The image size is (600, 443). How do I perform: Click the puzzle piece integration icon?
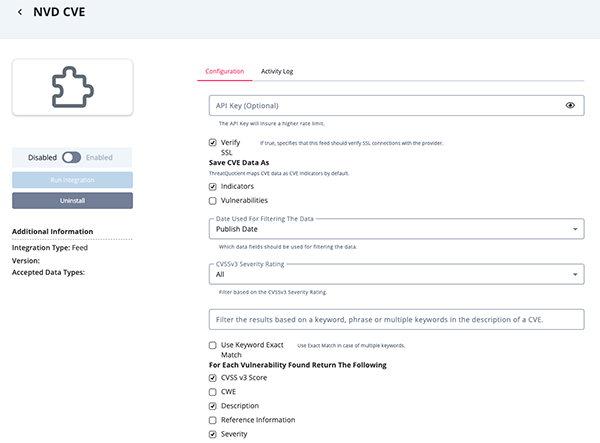(x=73, y=87)
